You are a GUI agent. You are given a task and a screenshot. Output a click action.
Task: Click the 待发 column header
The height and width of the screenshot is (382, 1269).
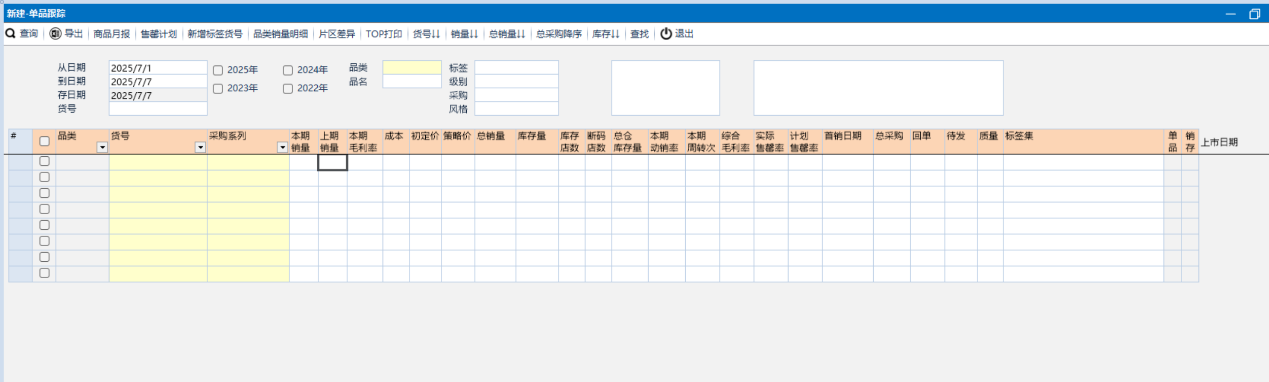click(960, 141)
